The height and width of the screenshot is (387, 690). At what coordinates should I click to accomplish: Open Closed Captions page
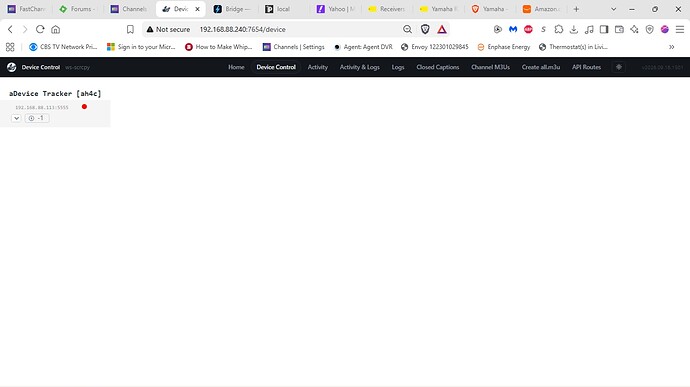click(437, 67)
